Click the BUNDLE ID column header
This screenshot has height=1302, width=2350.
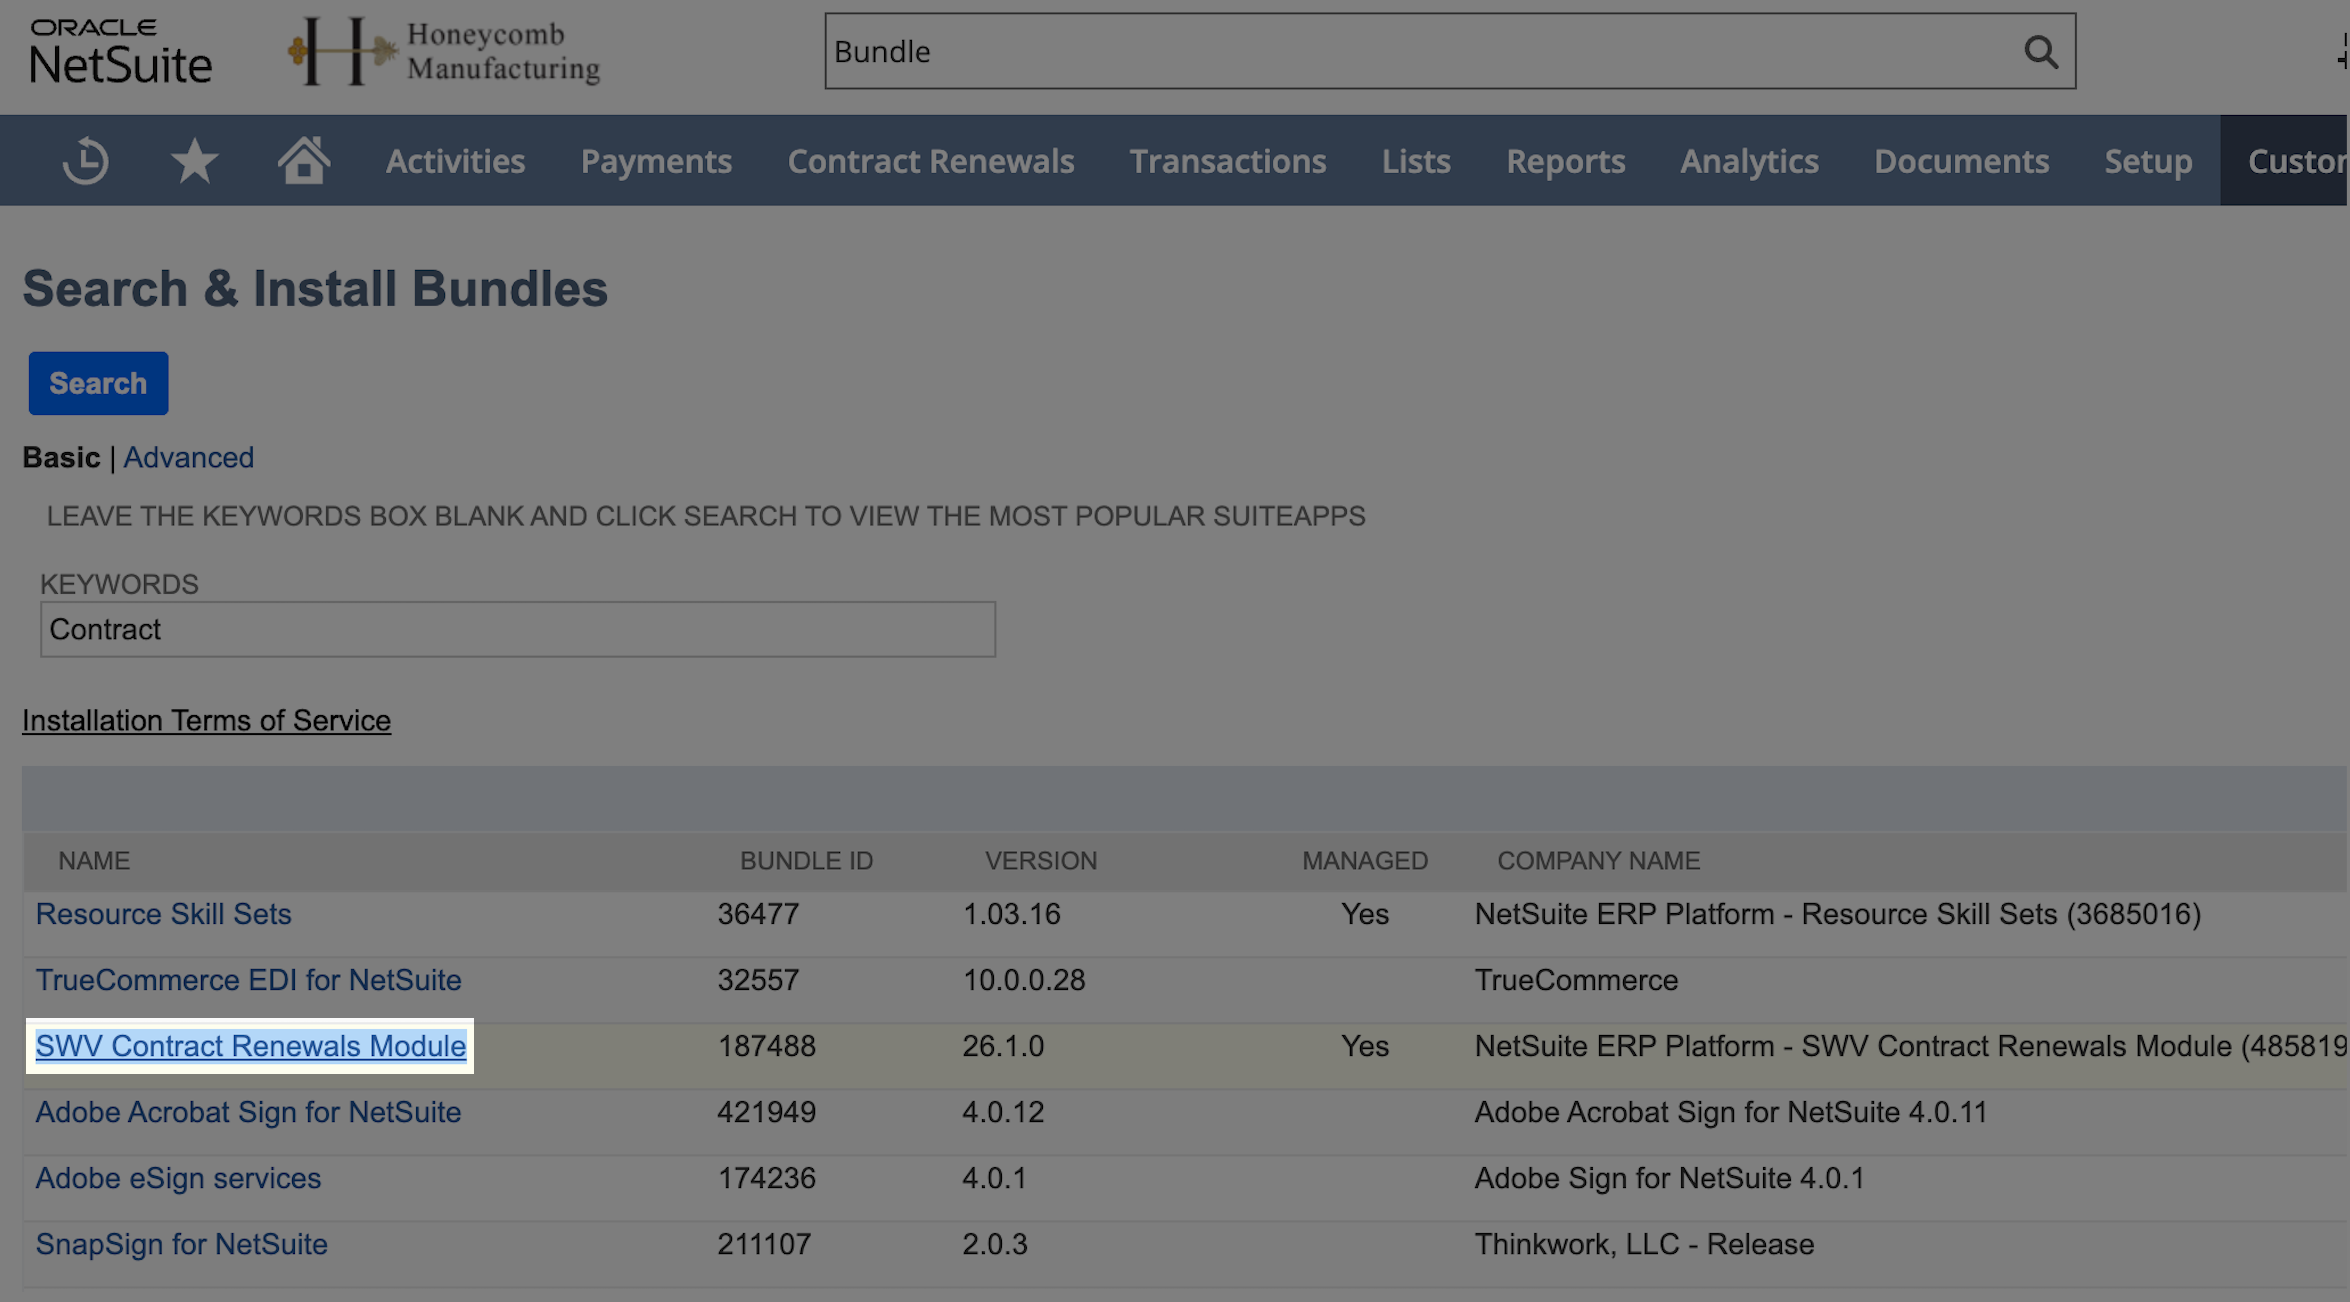point(806,861)
